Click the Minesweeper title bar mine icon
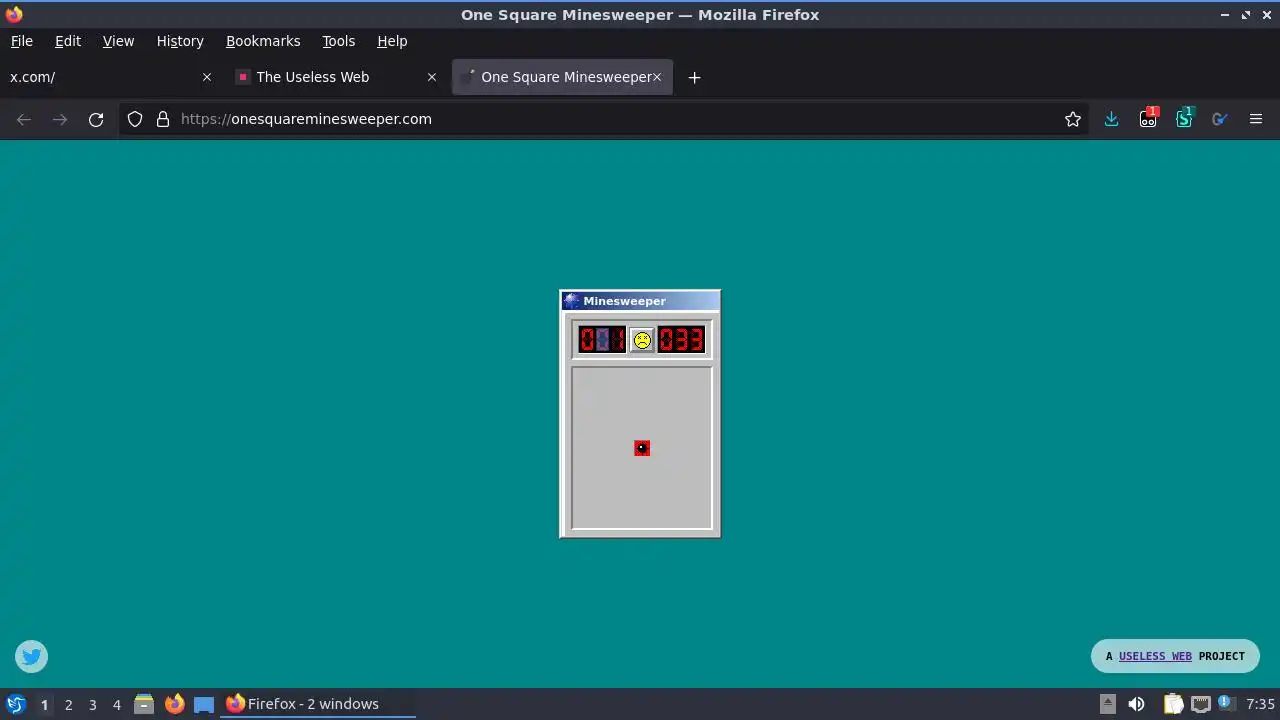 571,301
